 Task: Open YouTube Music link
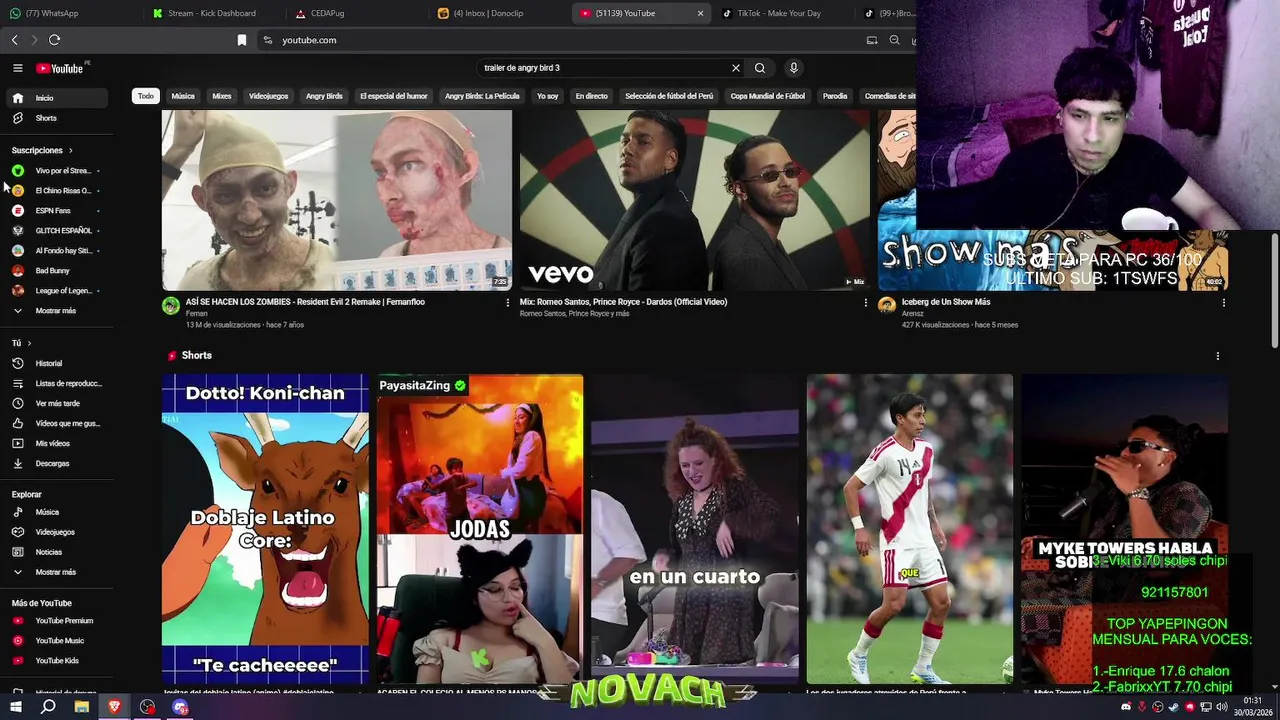point(56,641)
